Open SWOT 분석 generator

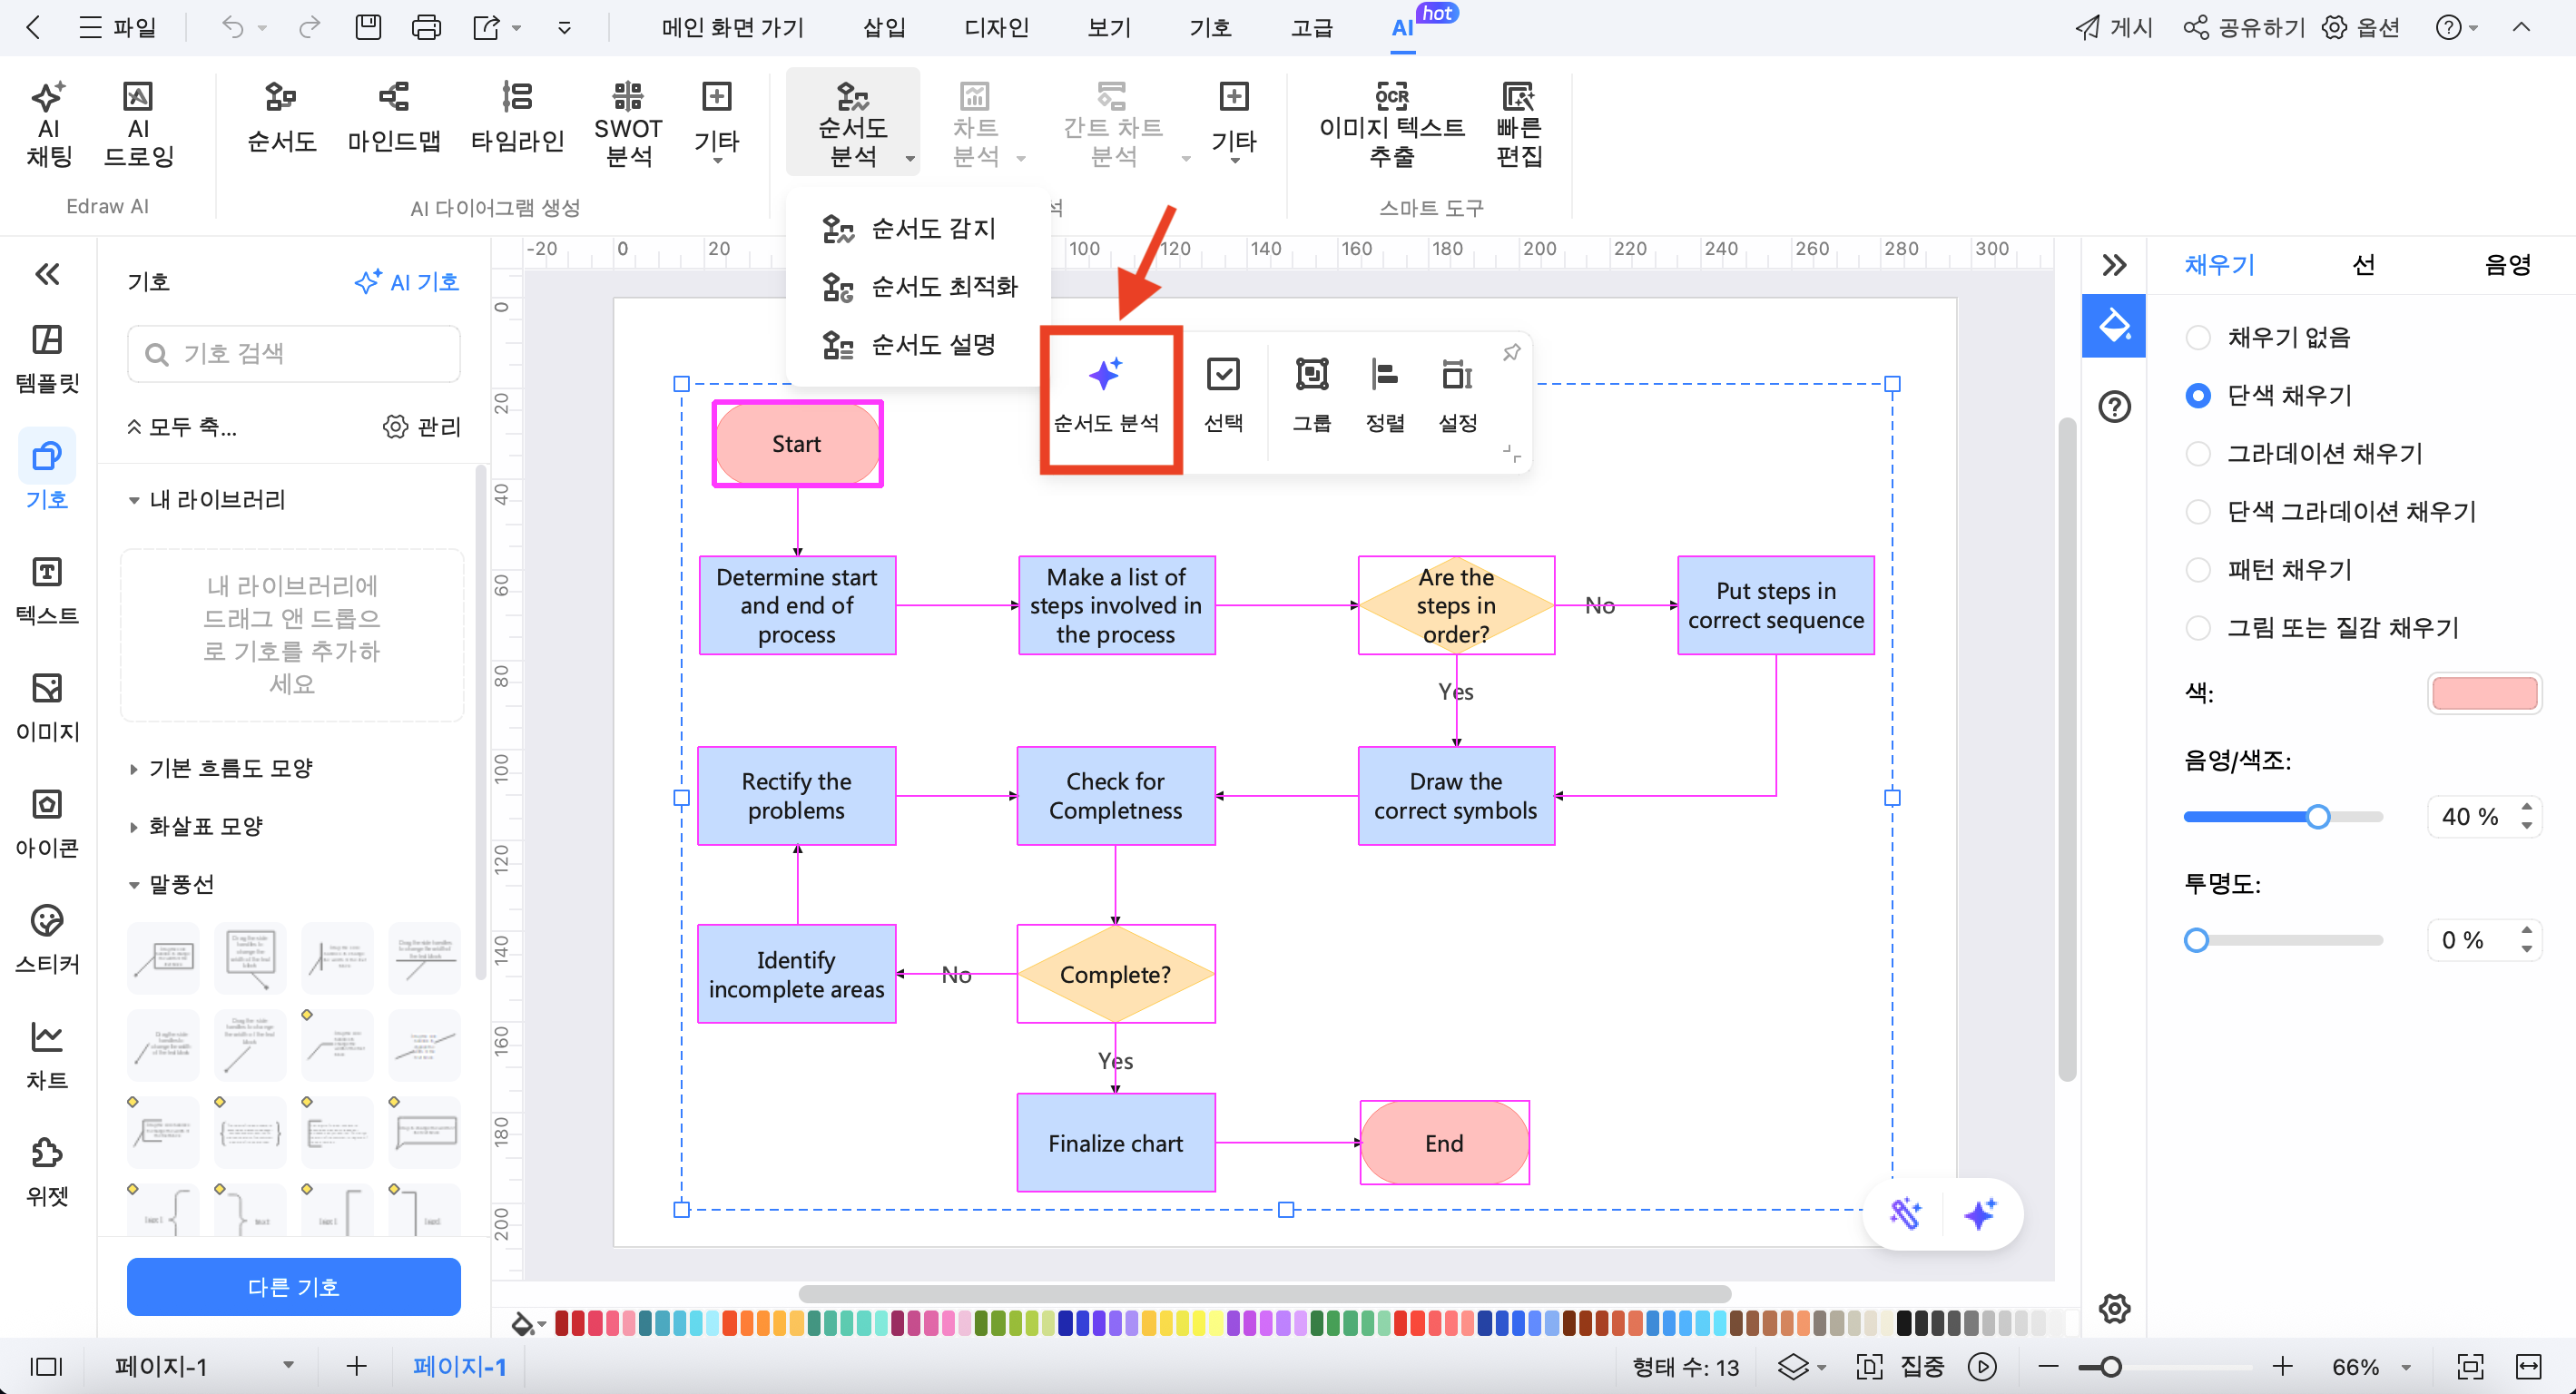pyautogui.click(x=628, y=124)
